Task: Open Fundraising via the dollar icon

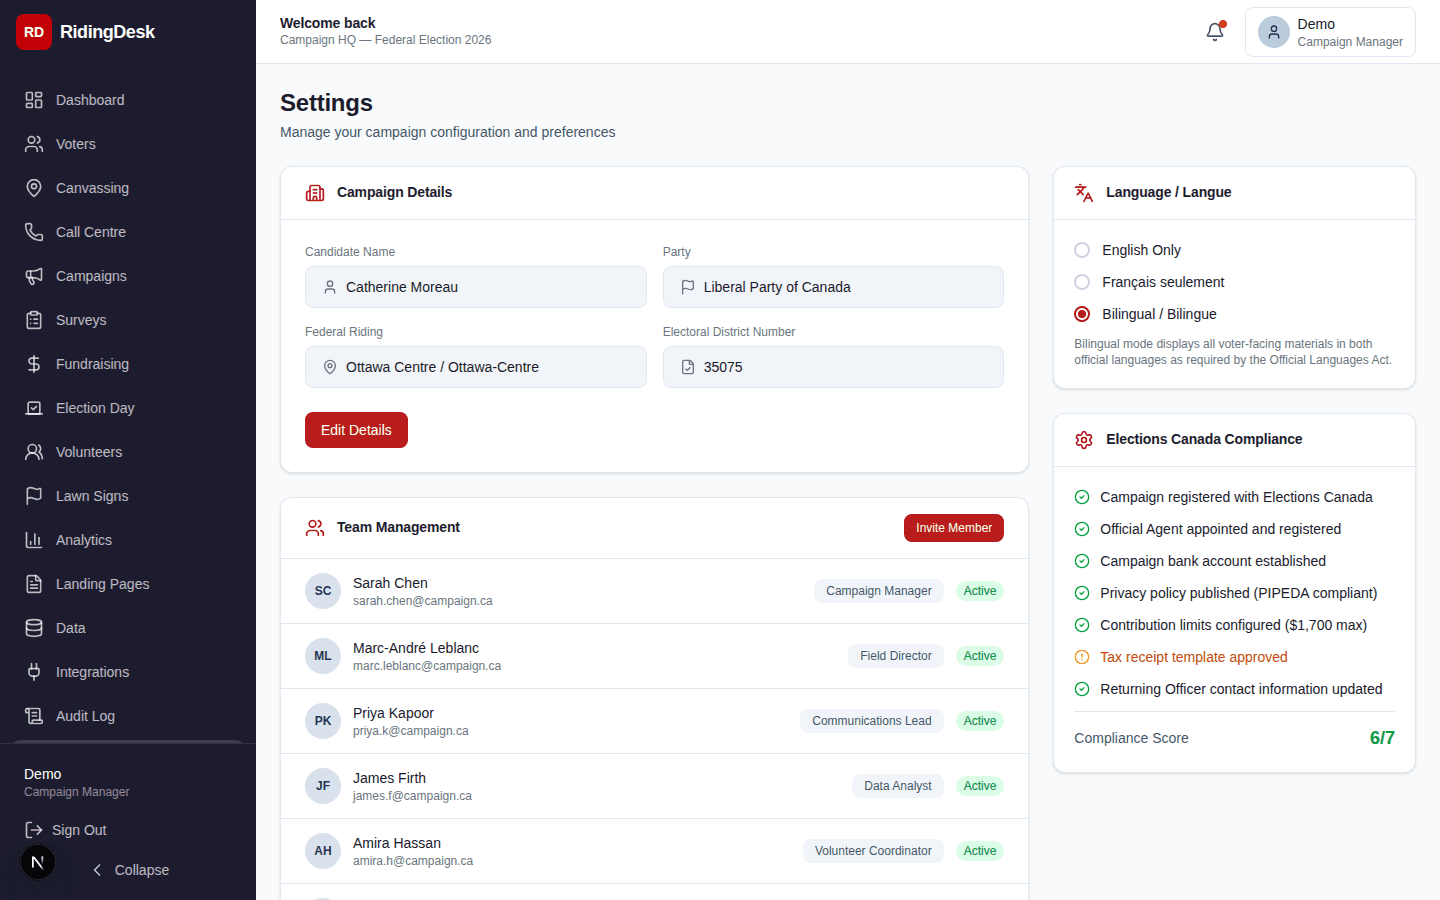Action: click(x=33, y=363)
